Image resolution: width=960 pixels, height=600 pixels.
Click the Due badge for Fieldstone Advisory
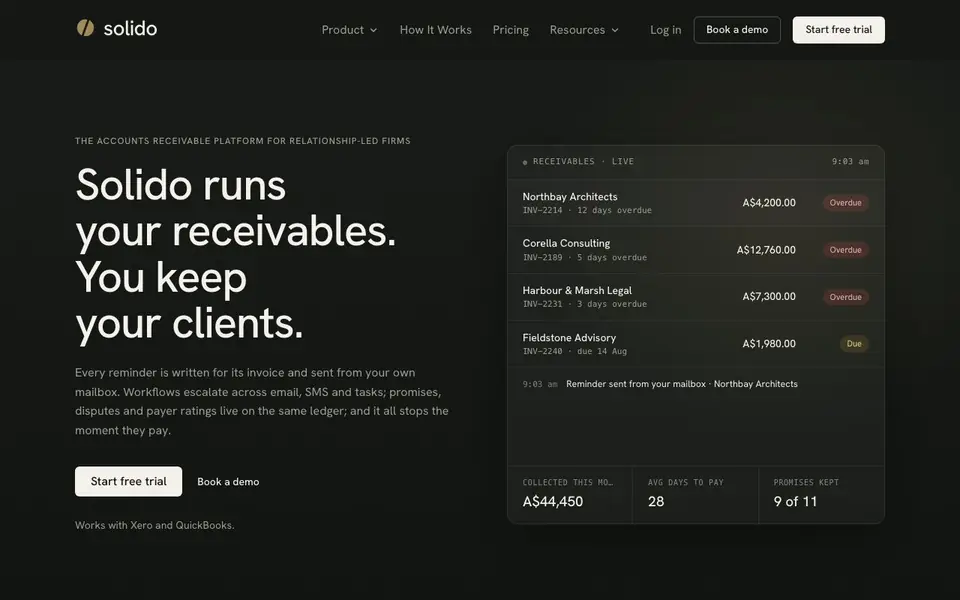854,343
